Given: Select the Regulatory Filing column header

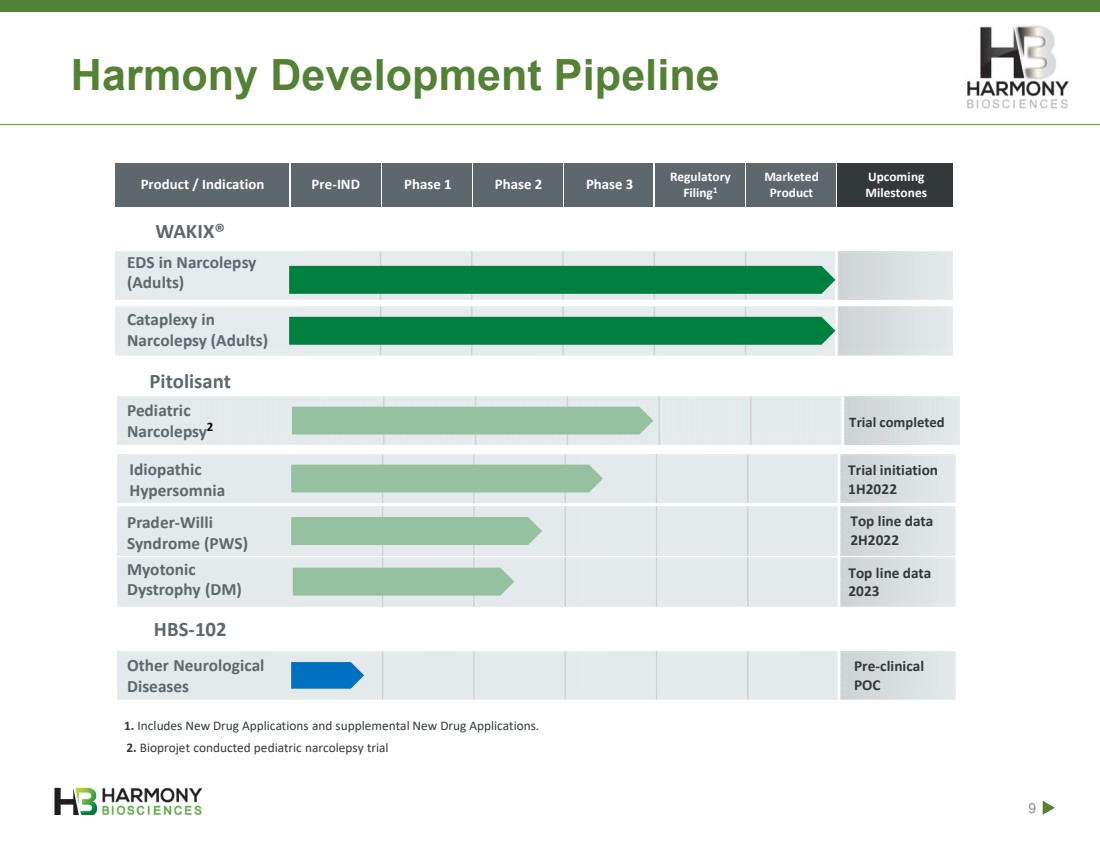Looking at the screenshot, I should coord(700,185).
